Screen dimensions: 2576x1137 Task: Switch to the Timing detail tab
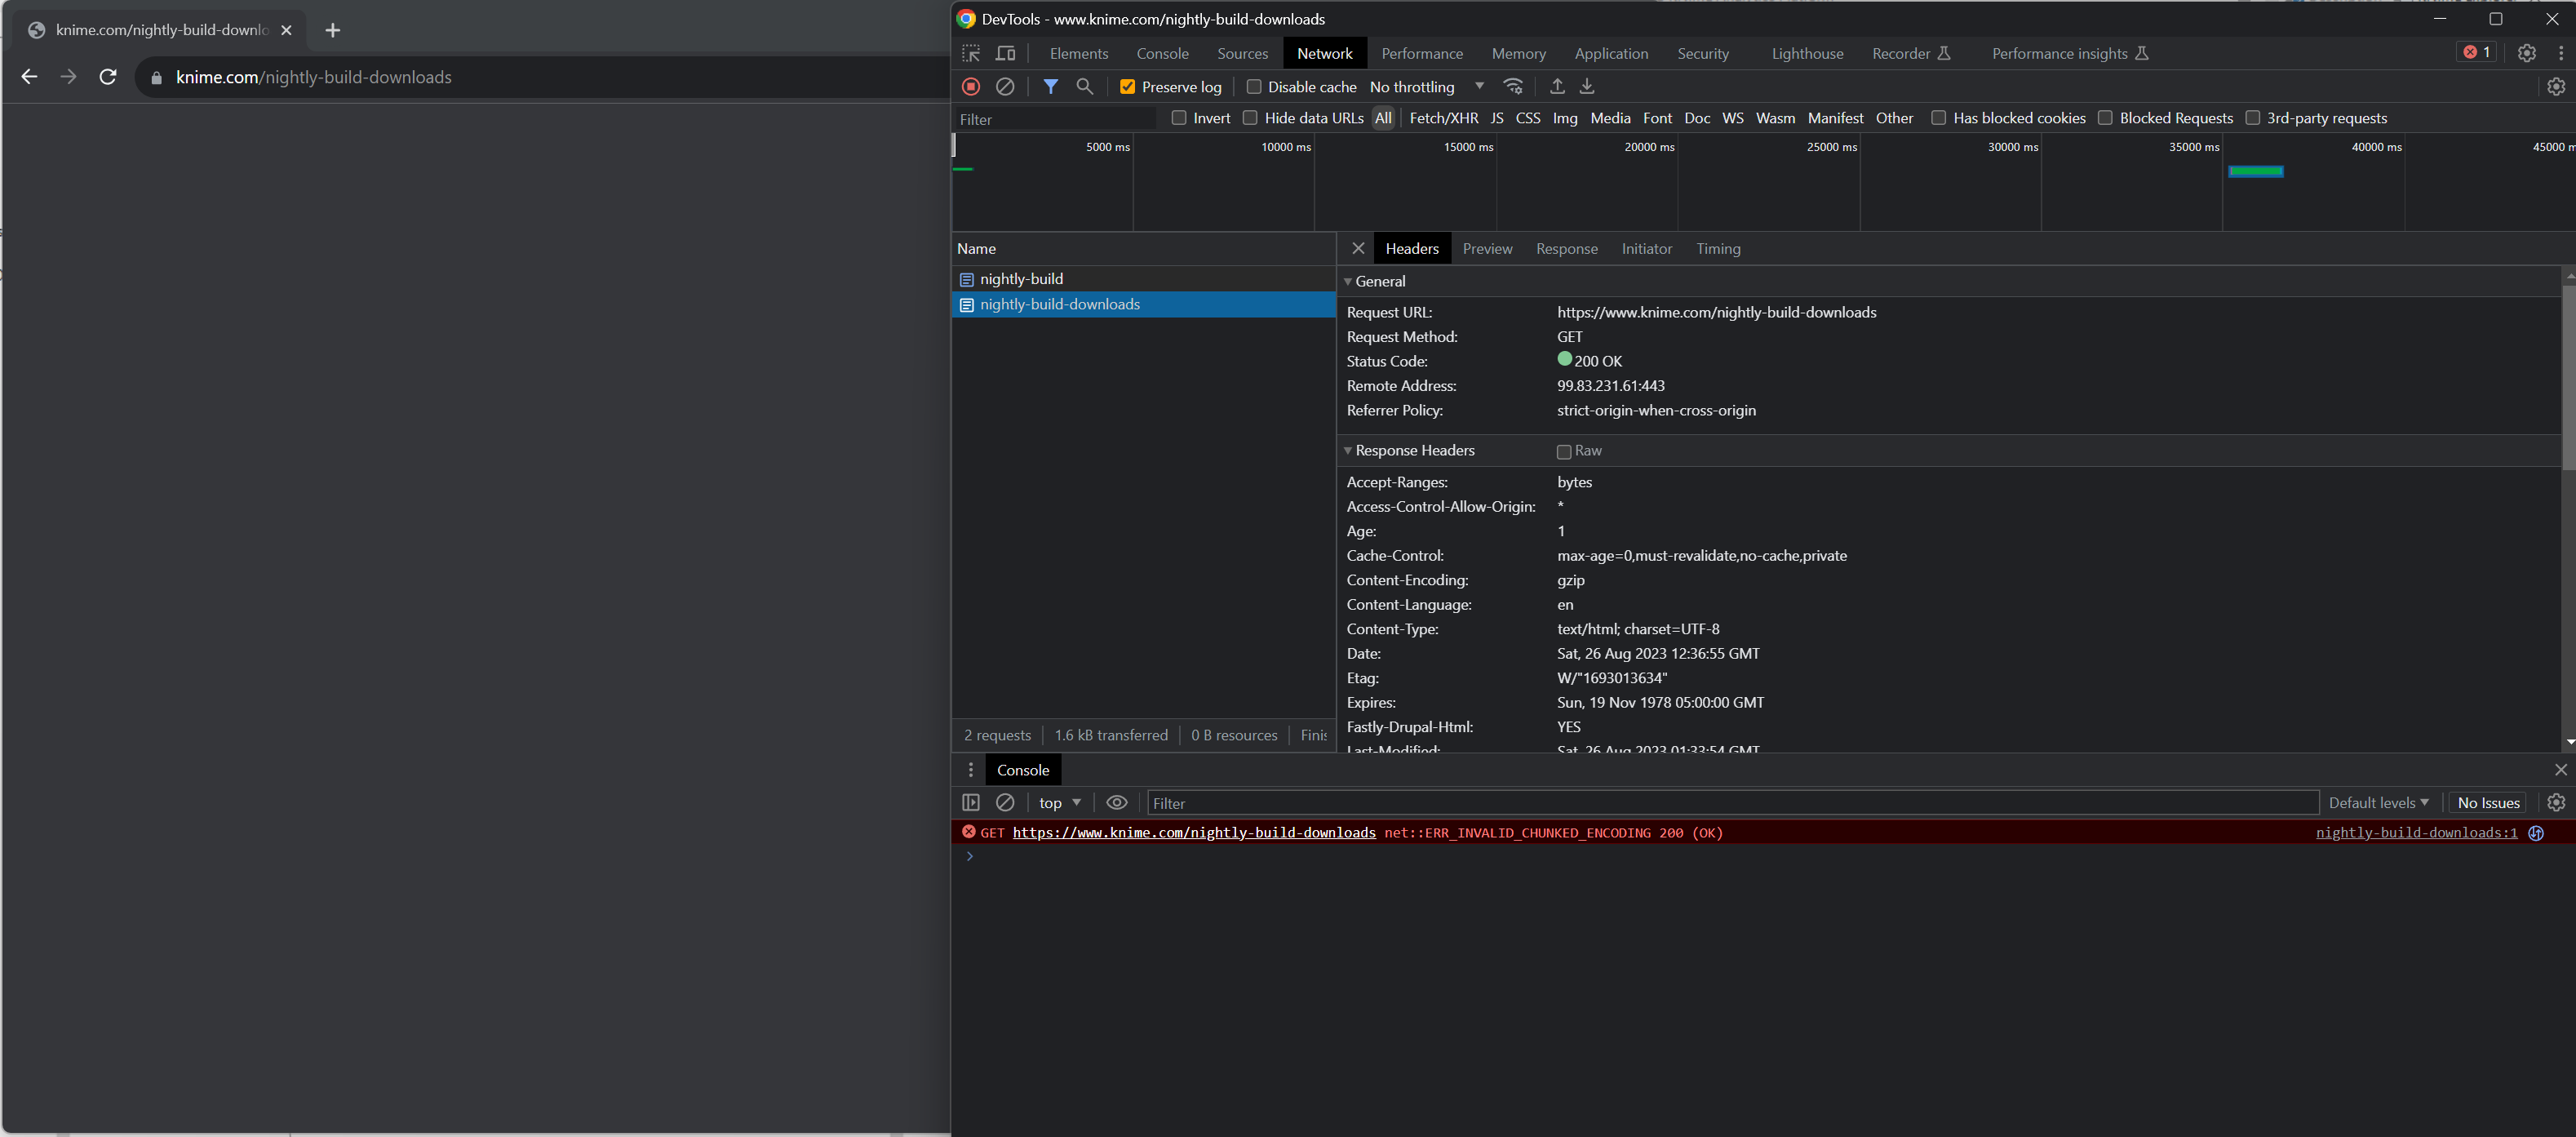point(1718,249)
